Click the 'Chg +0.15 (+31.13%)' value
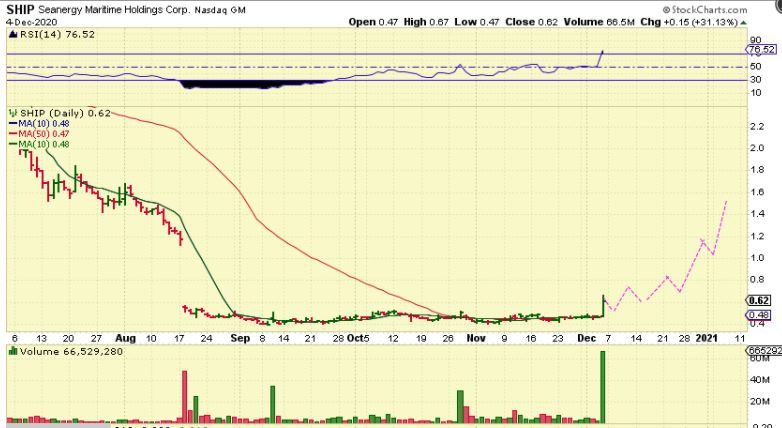The width and height of the screenshot is (782, 428). [688, 22]
